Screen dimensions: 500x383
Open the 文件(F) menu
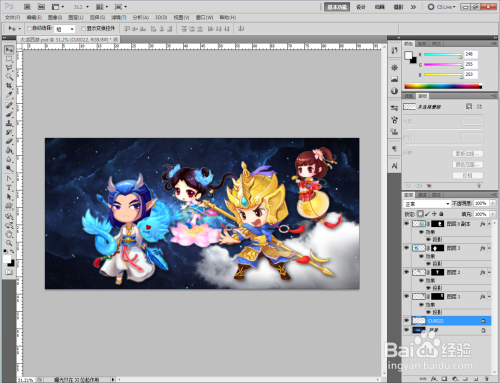[12, 17]
